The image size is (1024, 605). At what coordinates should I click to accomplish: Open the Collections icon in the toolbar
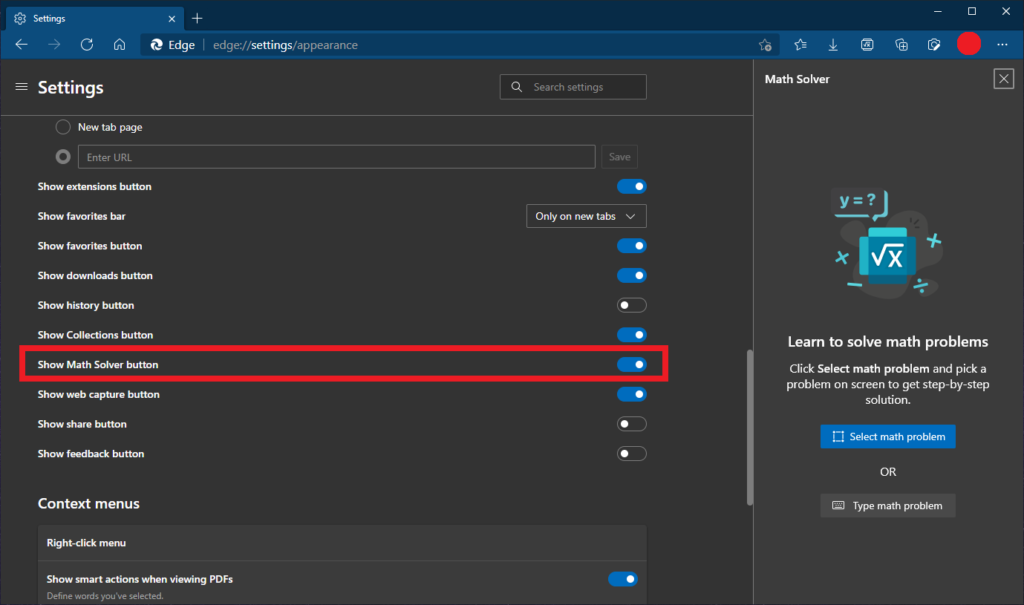(901, 44)
